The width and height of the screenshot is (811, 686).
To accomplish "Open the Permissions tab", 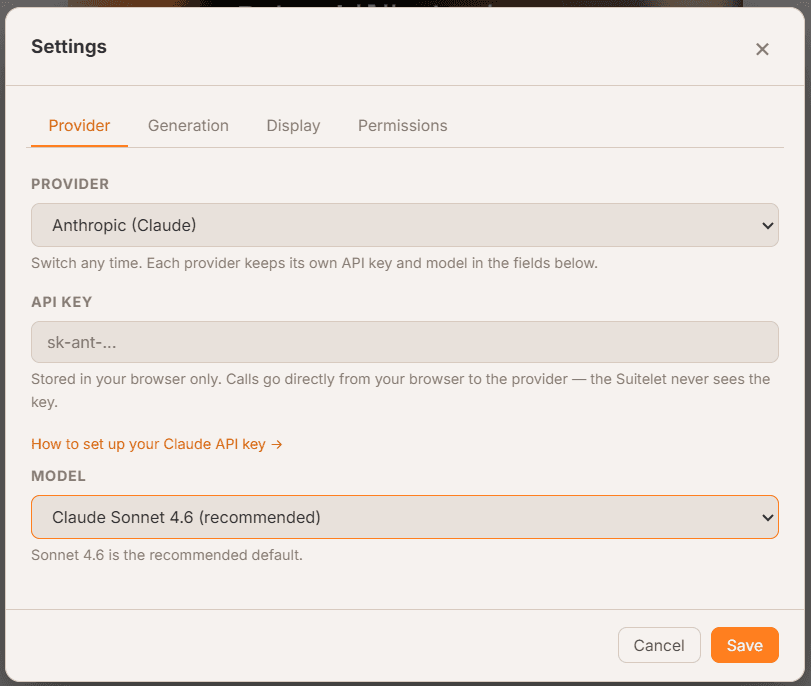I will click(402, 126).
